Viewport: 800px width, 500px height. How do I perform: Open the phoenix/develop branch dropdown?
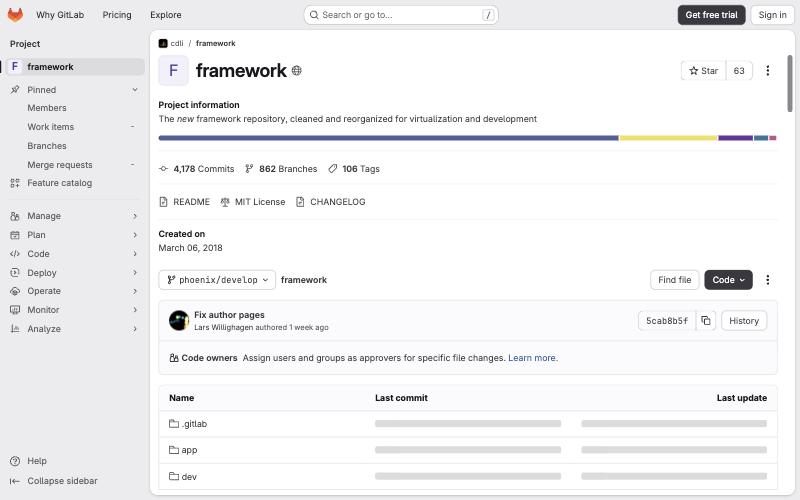[217, 280]
